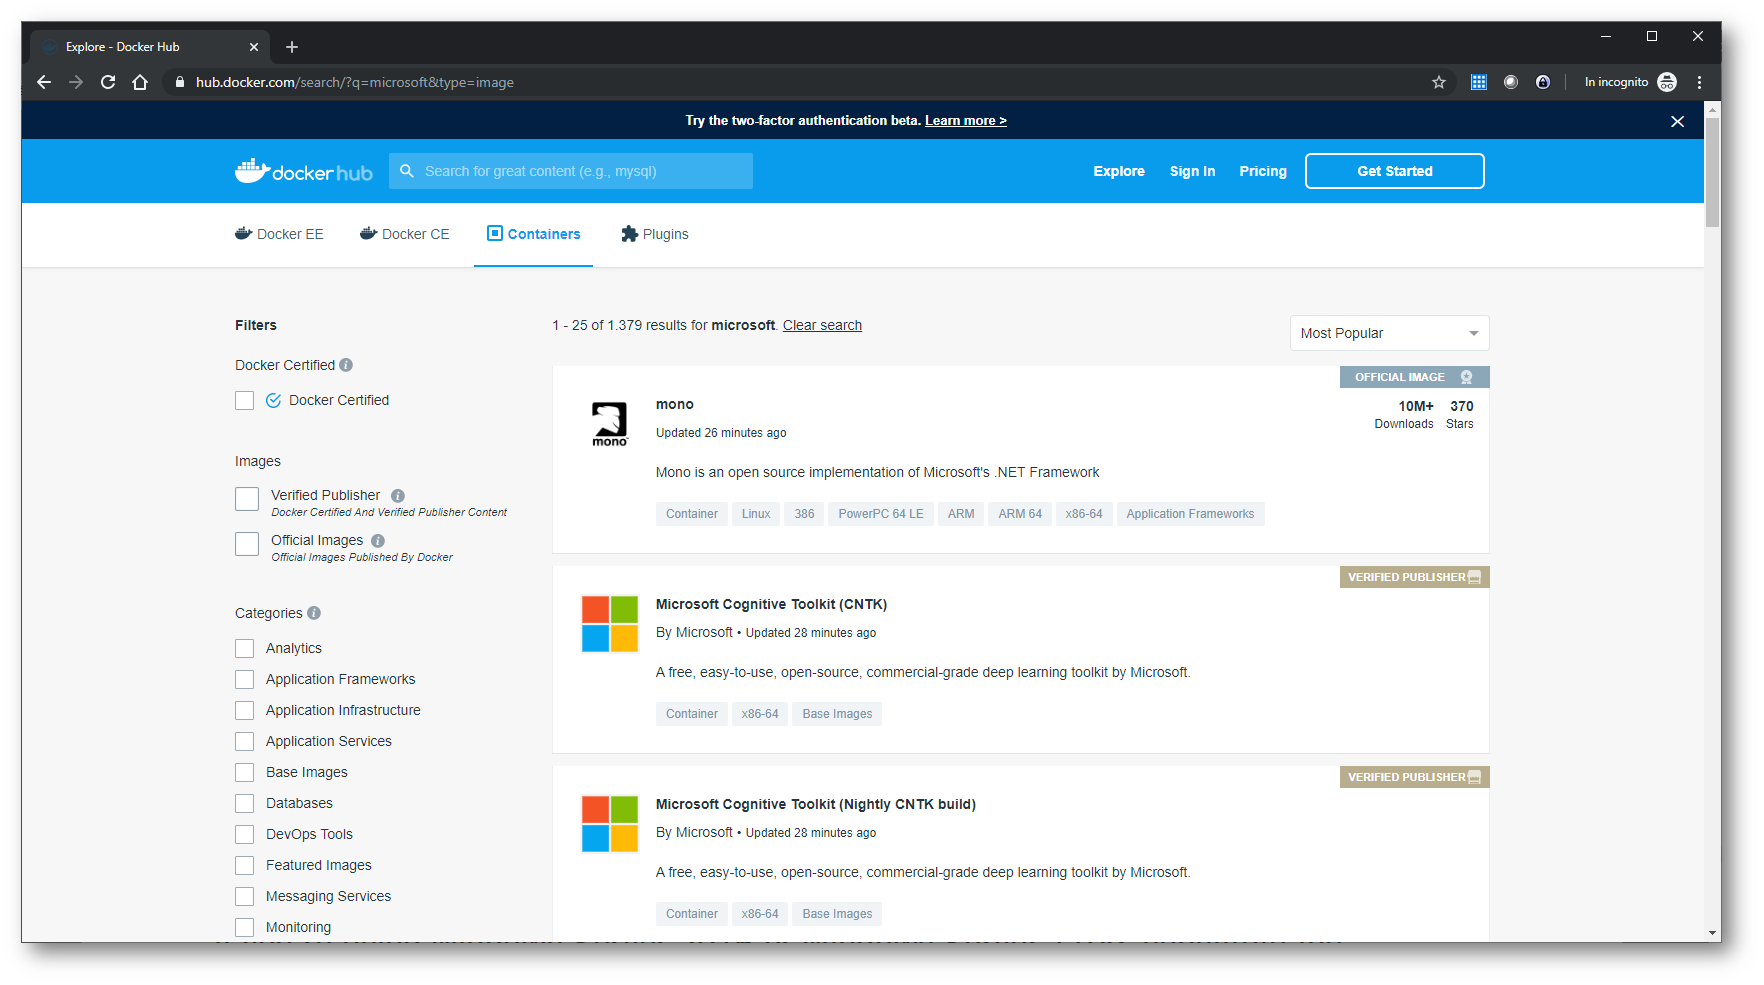Check the Application Infrastructure category
Viewport: 1764px width, 985px height.
pyautogui.click(x=245, y=711)
